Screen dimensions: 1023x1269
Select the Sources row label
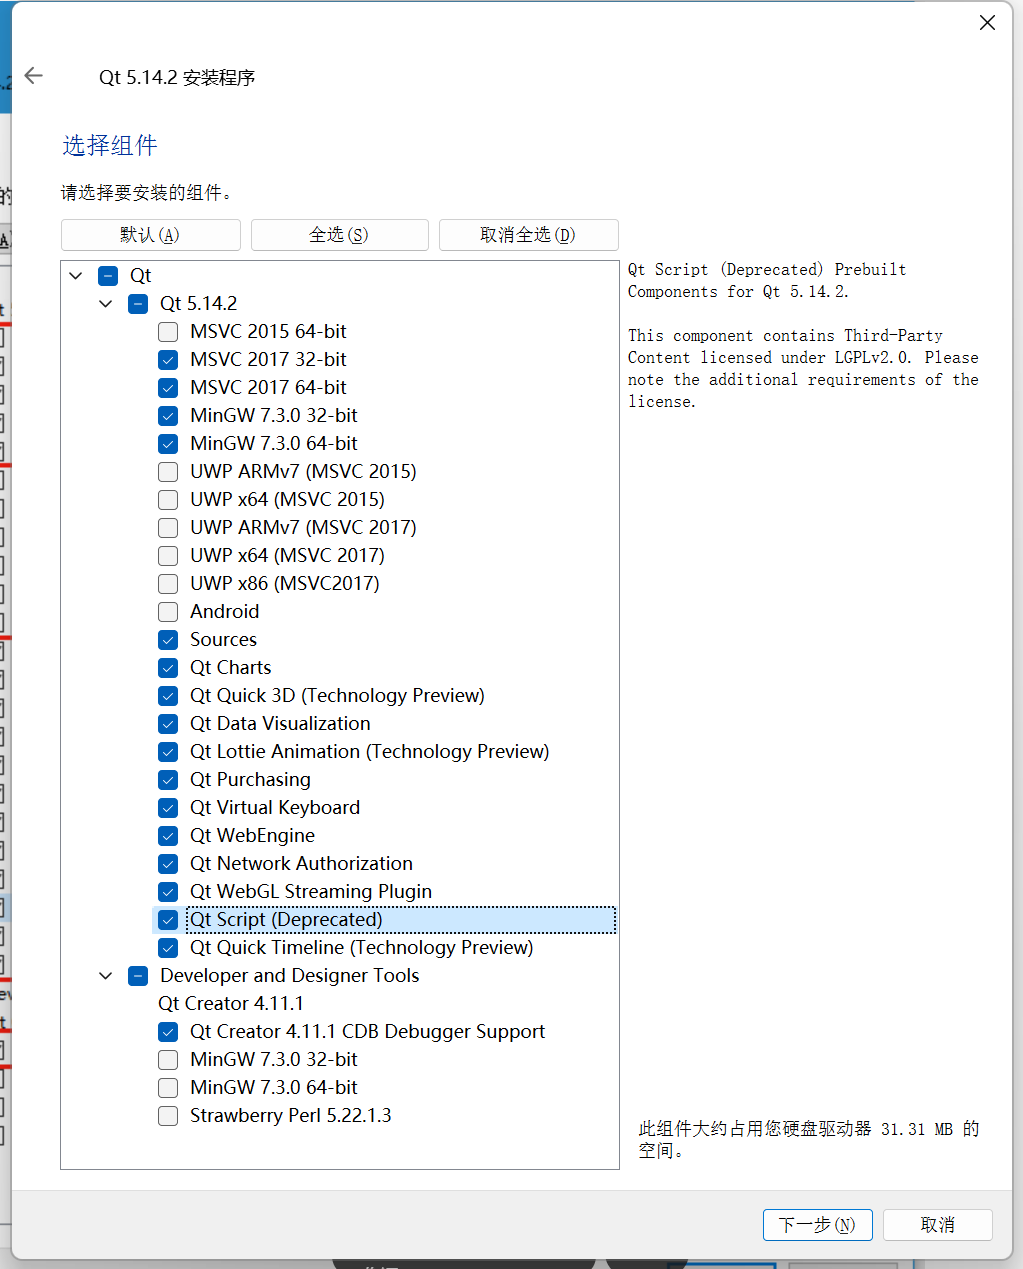[x=224, y=639]
